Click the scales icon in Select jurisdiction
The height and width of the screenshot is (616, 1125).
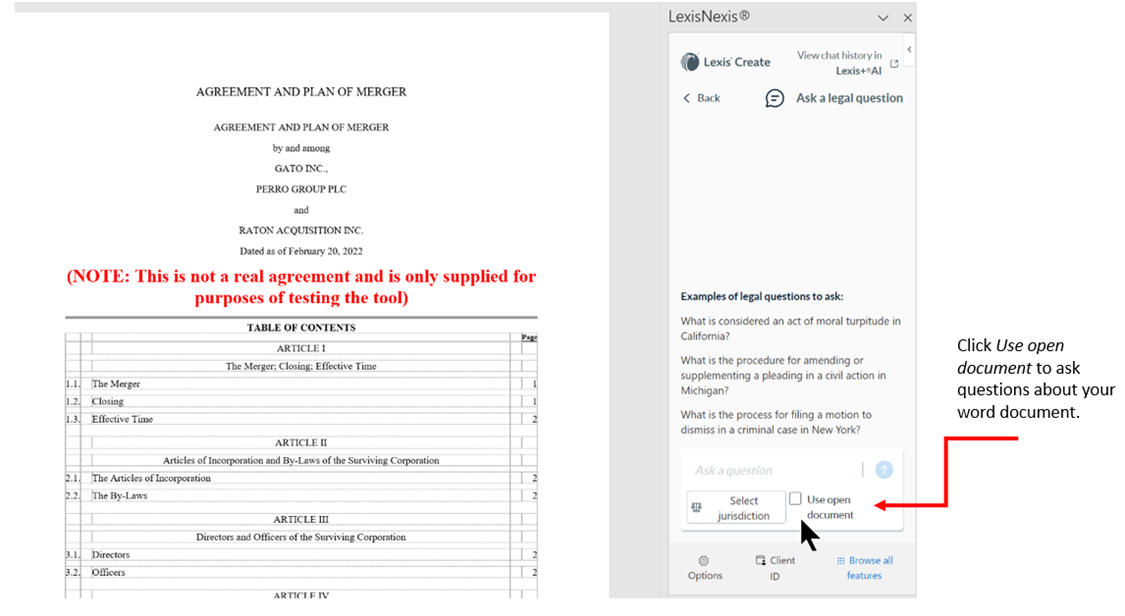coord(696,508)
